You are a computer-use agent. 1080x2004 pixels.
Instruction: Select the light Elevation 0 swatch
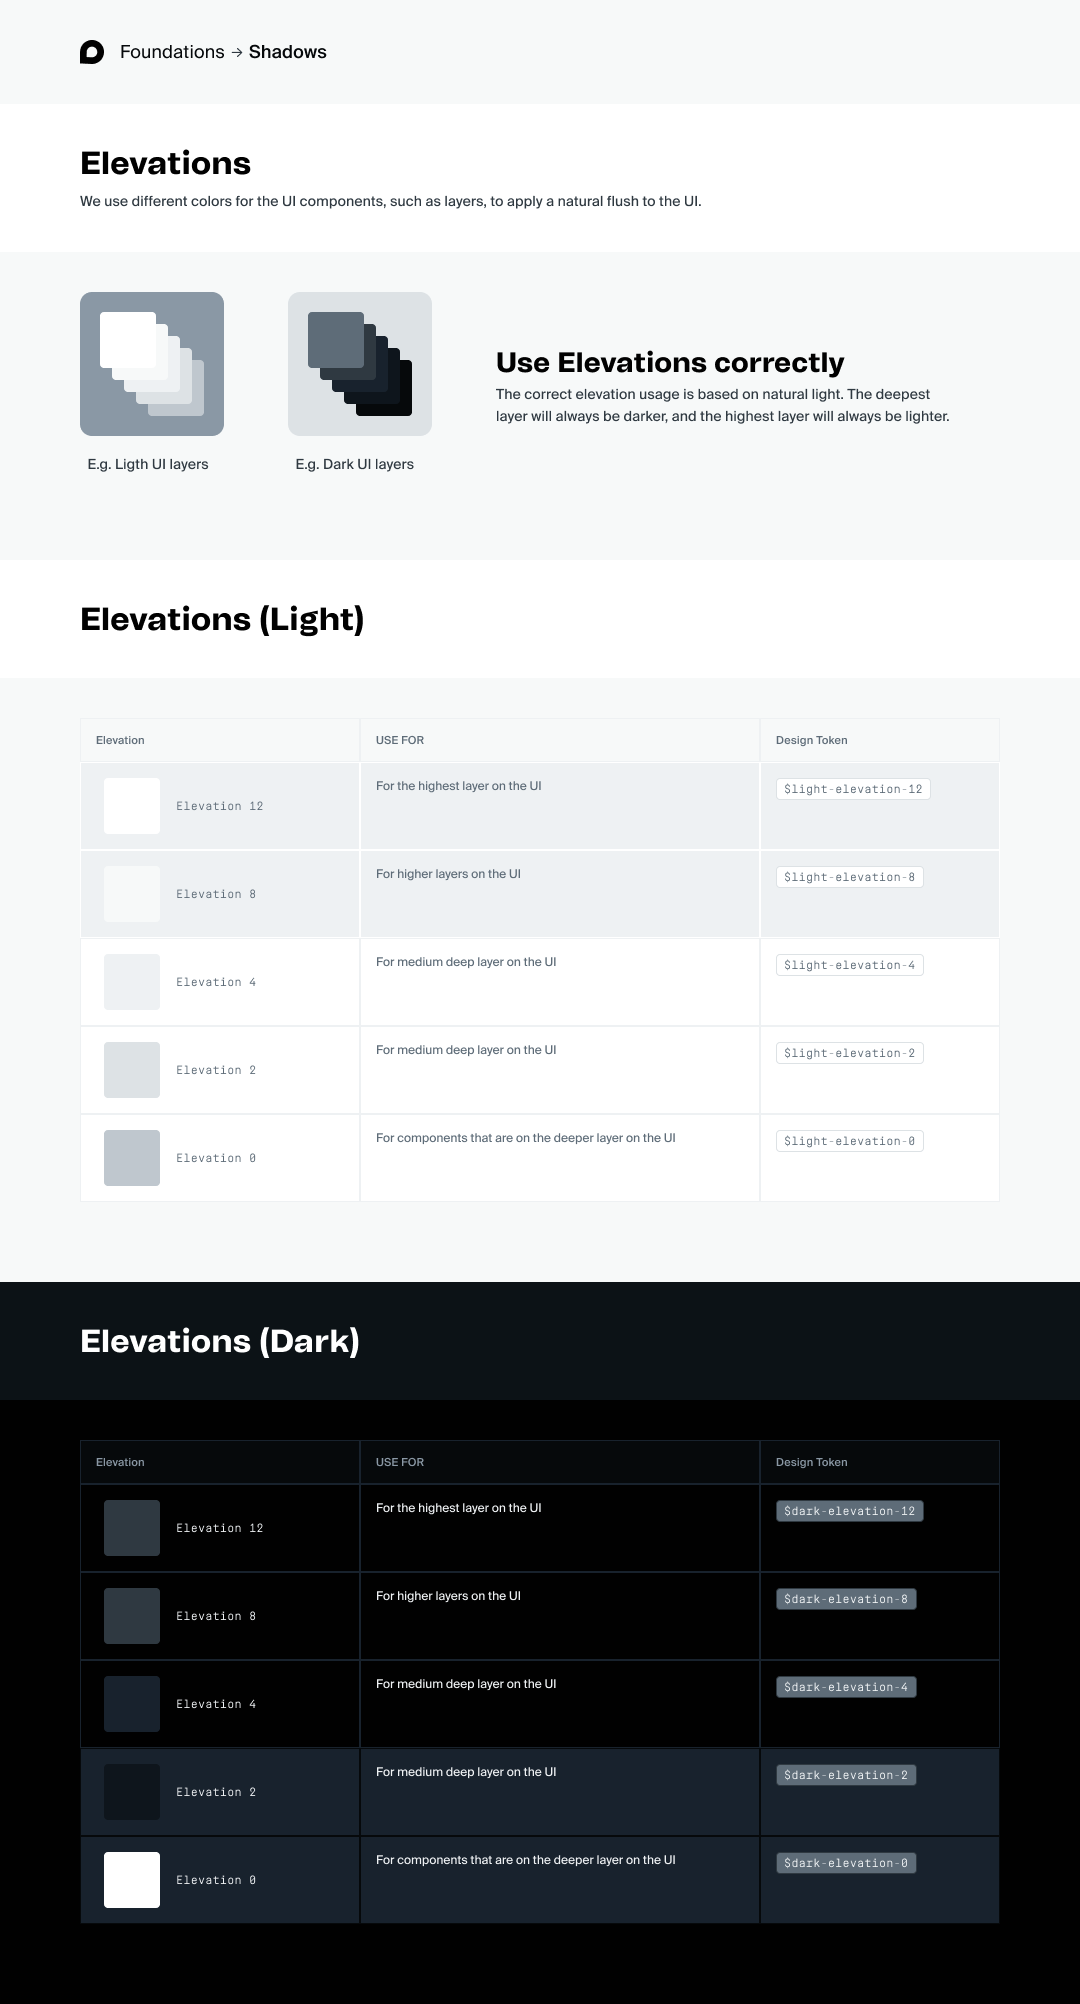(132, 1158)
